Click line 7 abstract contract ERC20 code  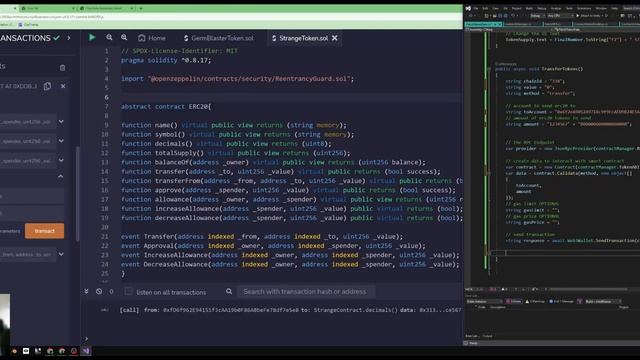coord(166,107)
